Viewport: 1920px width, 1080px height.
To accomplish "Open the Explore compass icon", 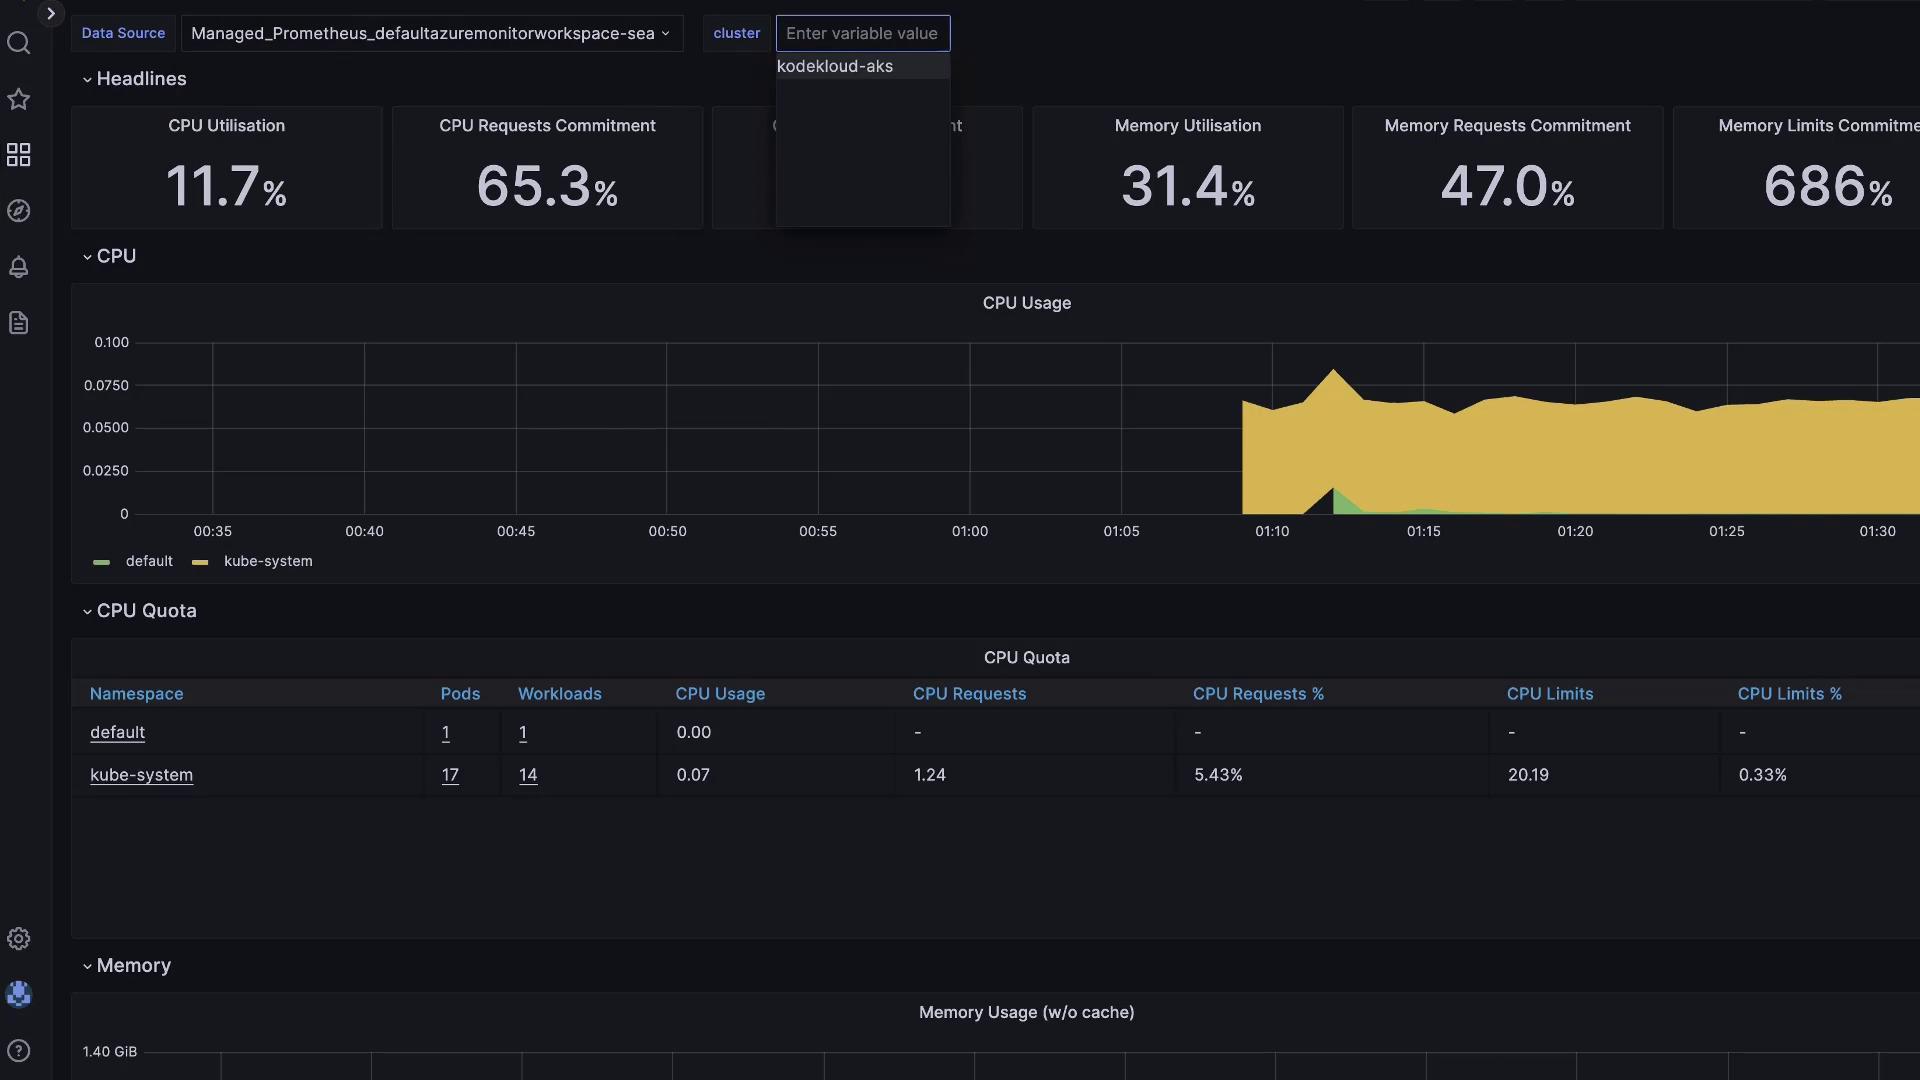I will click(x=19, y=211).
